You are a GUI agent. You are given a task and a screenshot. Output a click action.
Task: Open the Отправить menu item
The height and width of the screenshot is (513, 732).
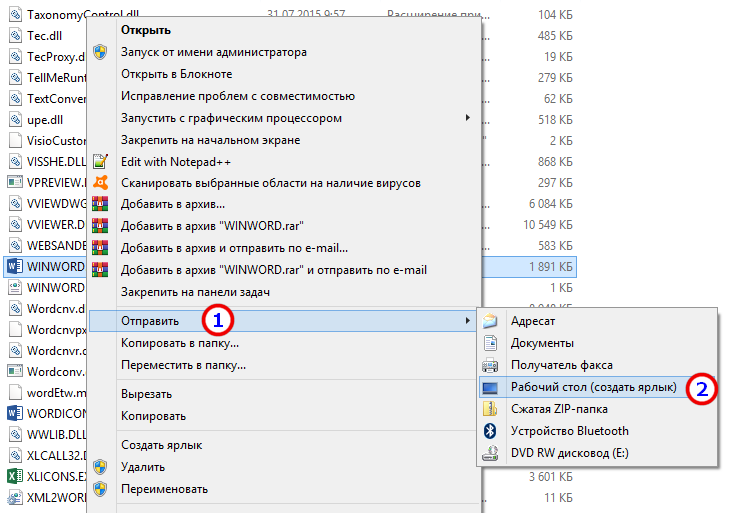(x=283, y=321)
